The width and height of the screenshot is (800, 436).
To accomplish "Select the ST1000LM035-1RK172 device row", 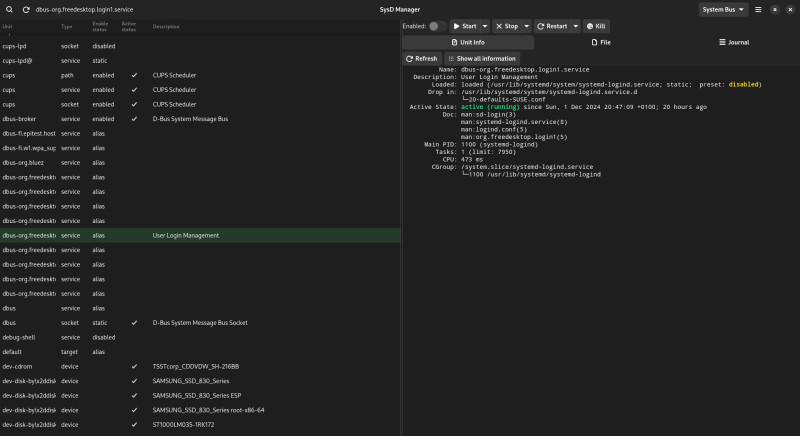I will point(200,425).
